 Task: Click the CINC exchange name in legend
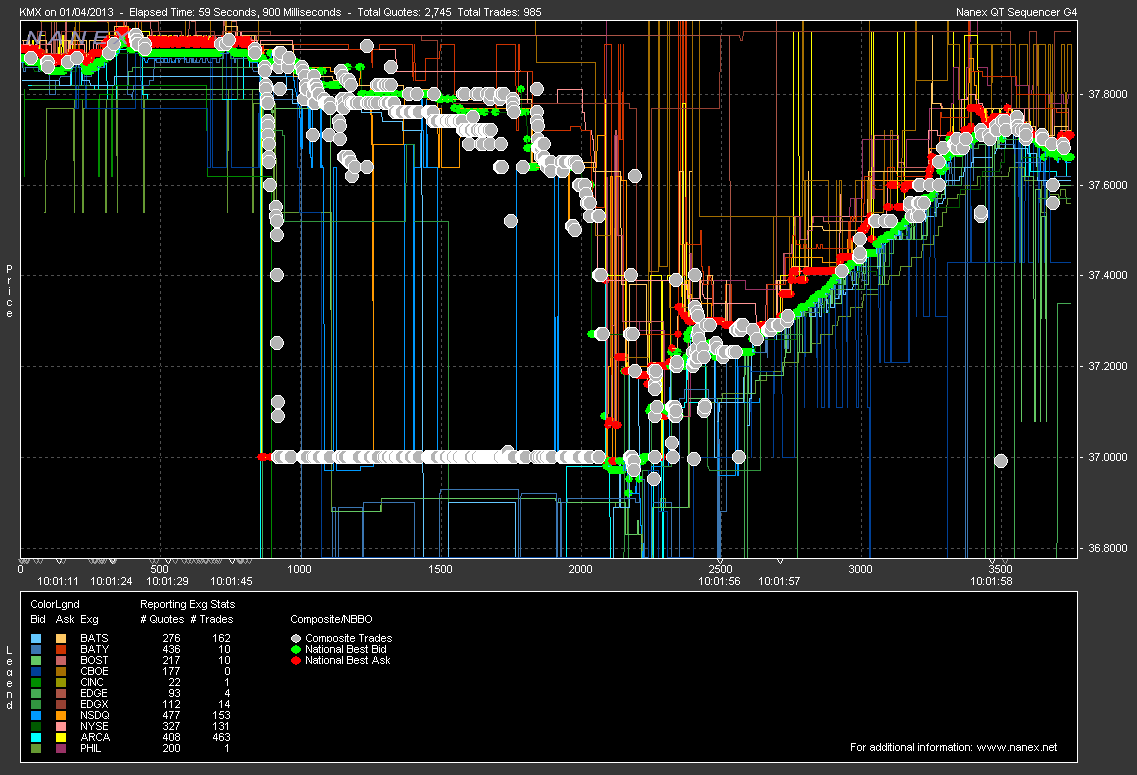pyautogui.click(x=92, y=682)
